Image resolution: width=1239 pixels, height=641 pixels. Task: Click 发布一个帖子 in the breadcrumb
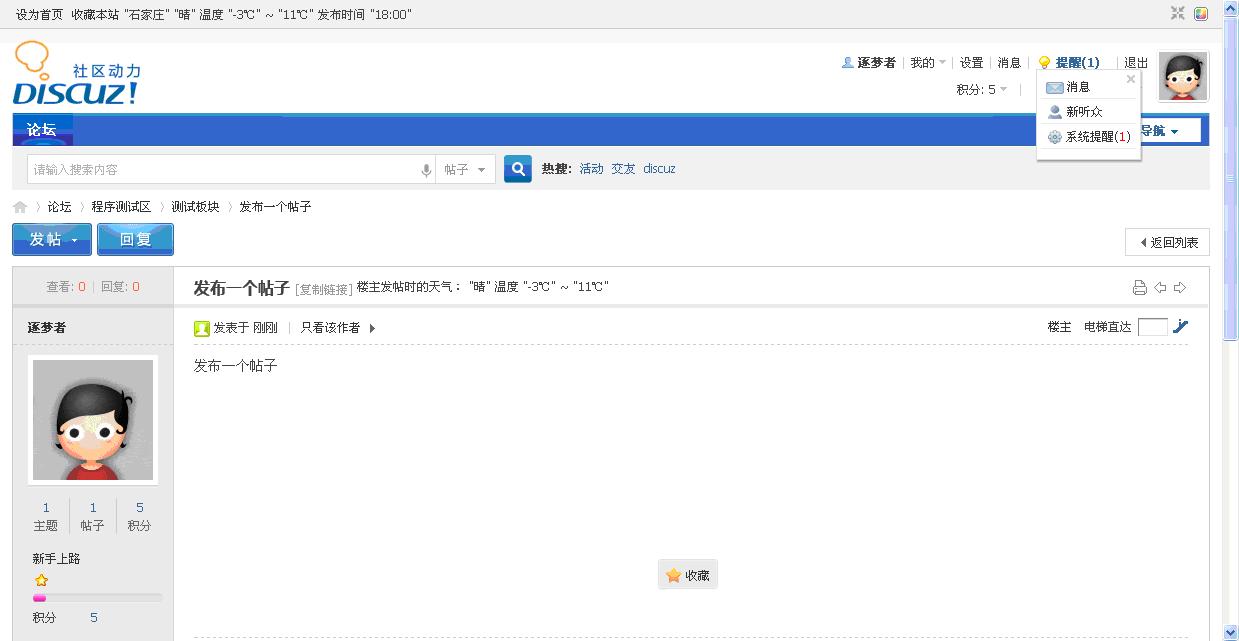pyautogui.click(x=275, y=207)
